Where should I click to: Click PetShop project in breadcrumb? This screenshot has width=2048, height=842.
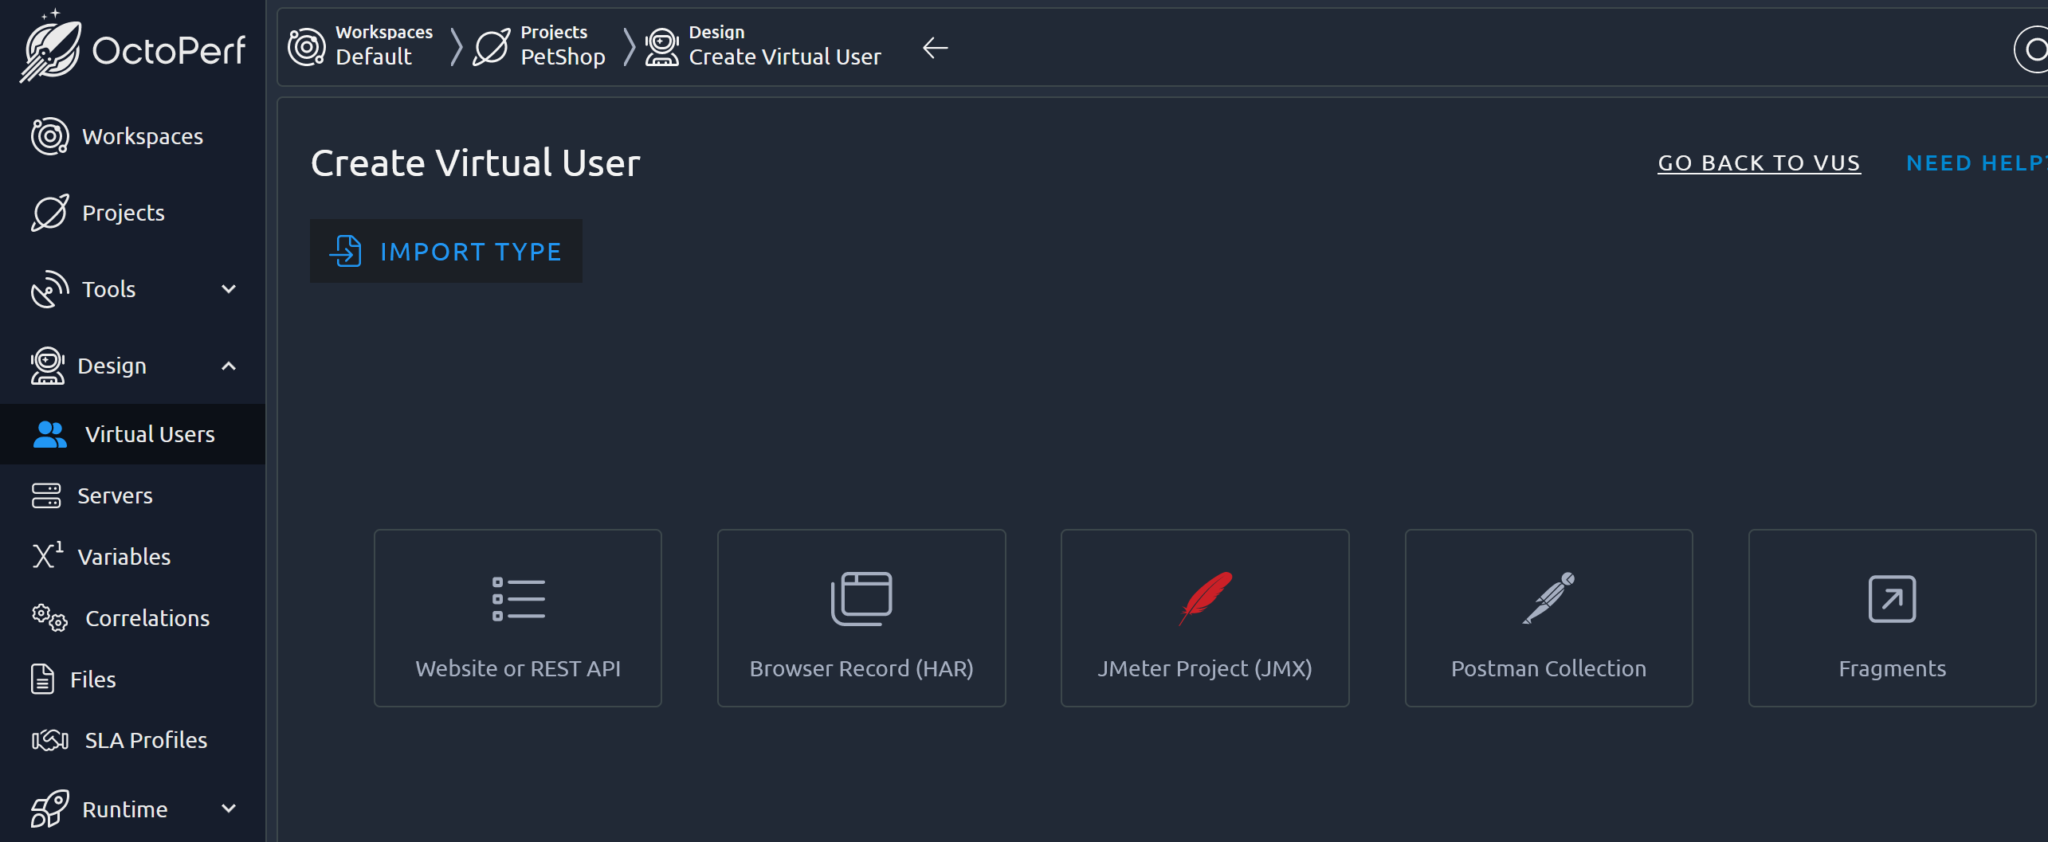562,57
